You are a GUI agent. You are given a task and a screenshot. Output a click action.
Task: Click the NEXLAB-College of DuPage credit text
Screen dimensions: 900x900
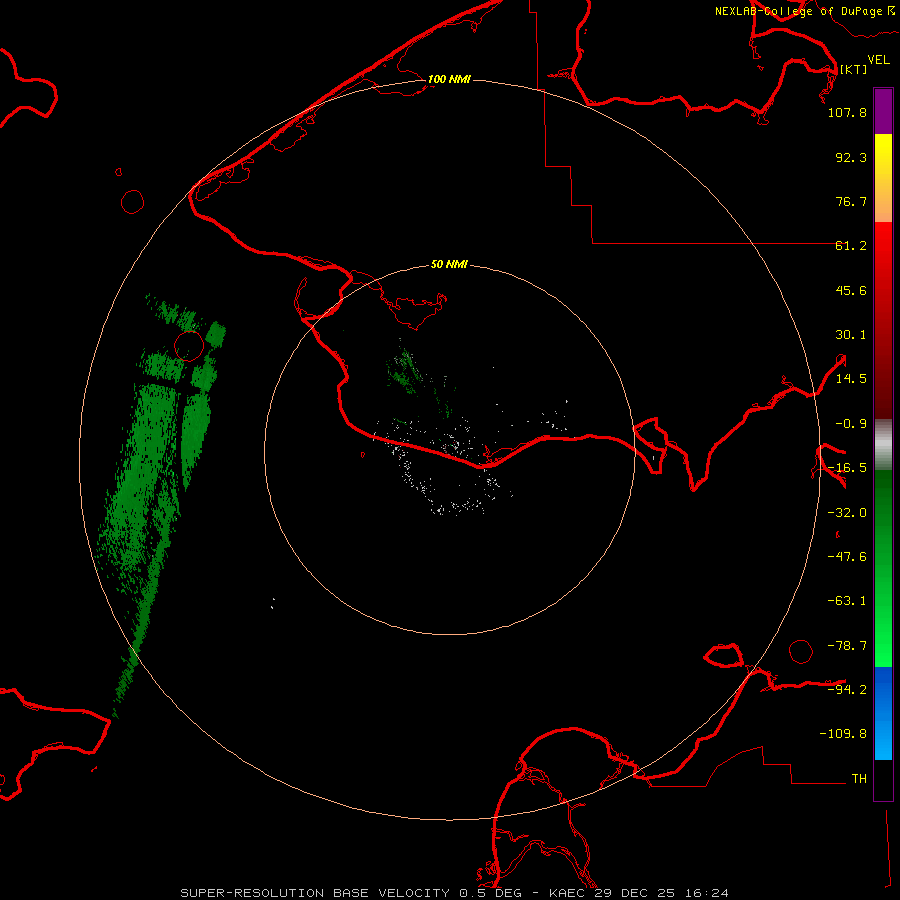tap(800, 11)
